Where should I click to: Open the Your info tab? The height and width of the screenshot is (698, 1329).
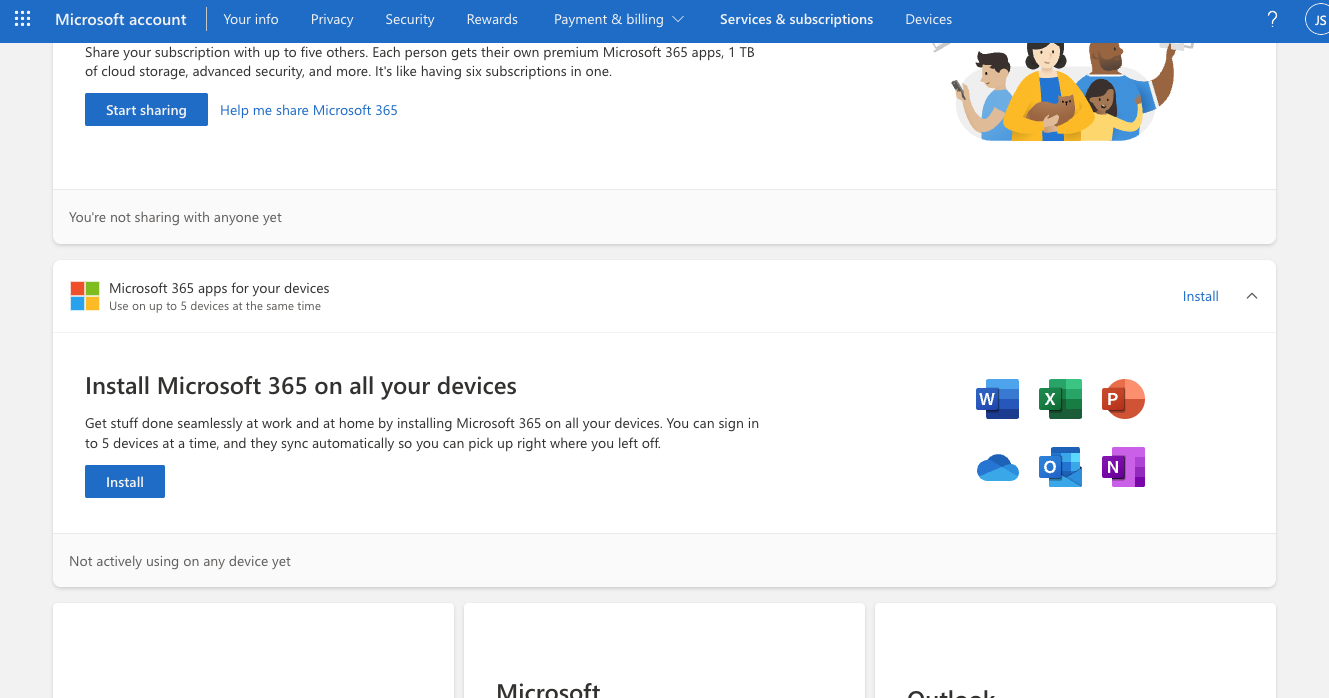click(251, 19)
